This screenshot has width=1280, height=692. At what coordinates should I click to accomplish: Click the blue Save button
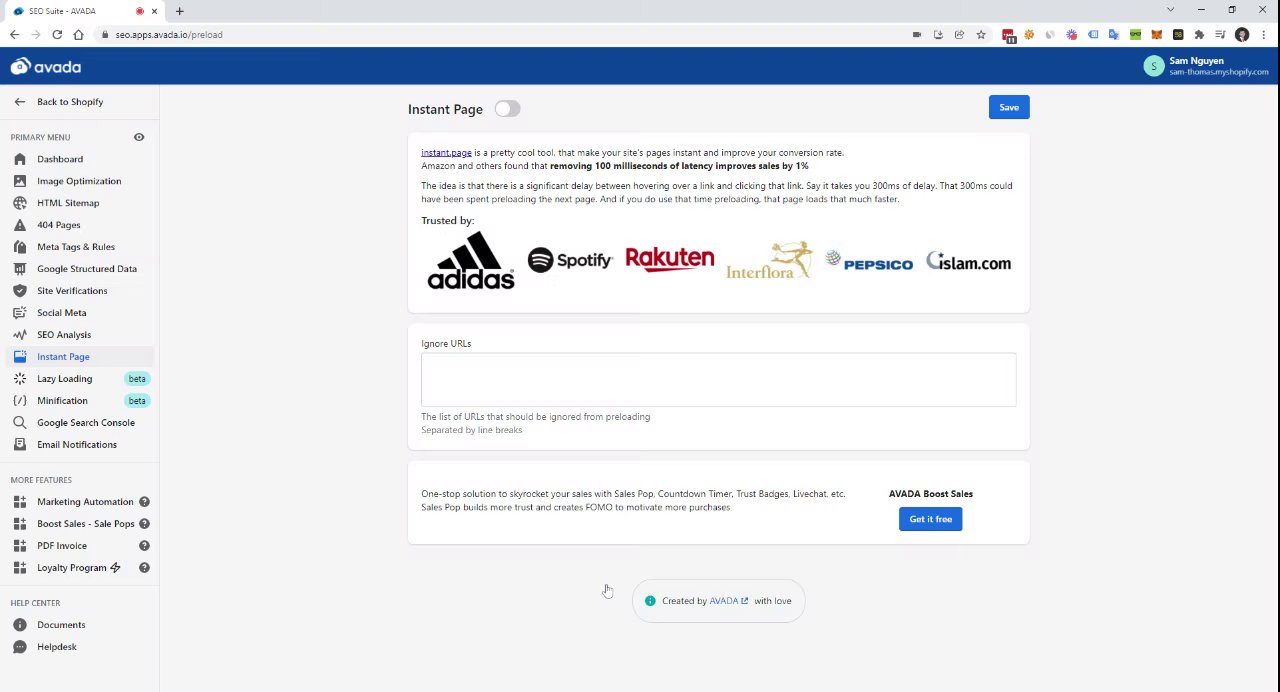click(1009, 107)
